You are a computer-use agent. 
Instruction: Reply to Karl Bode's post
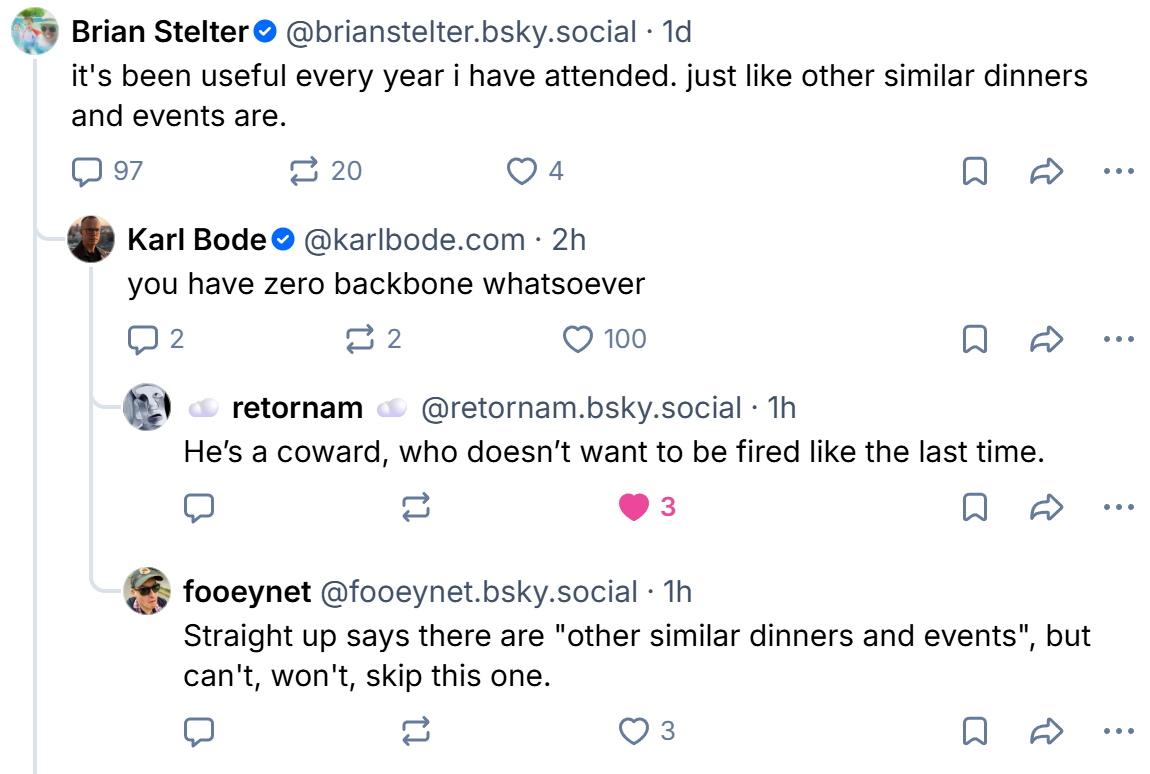[x=144, y=340]
